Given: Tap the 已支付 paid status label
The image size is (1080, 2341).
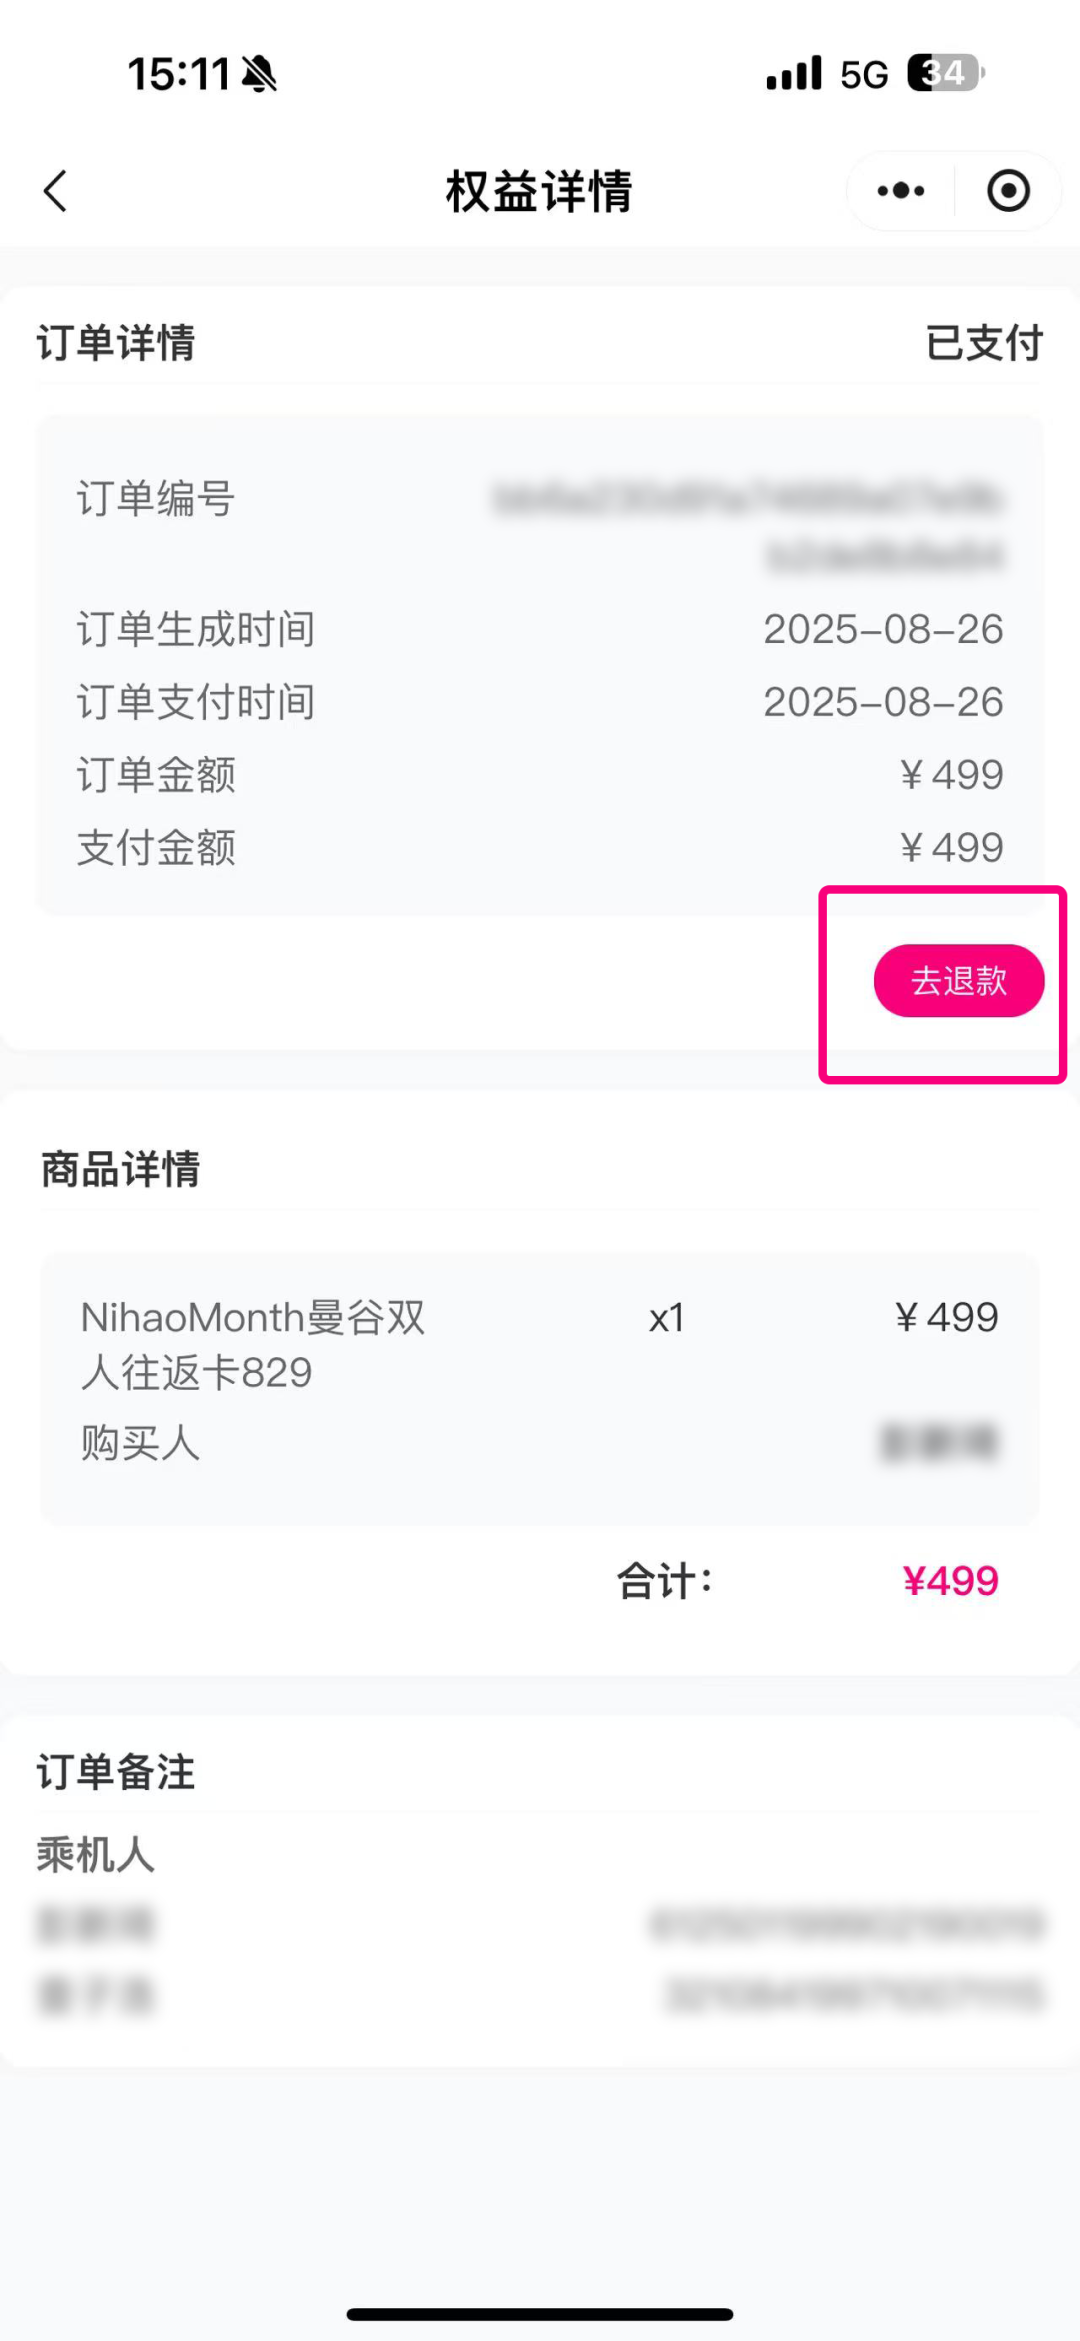Looking at the screenshot, I should click(984, 343).
